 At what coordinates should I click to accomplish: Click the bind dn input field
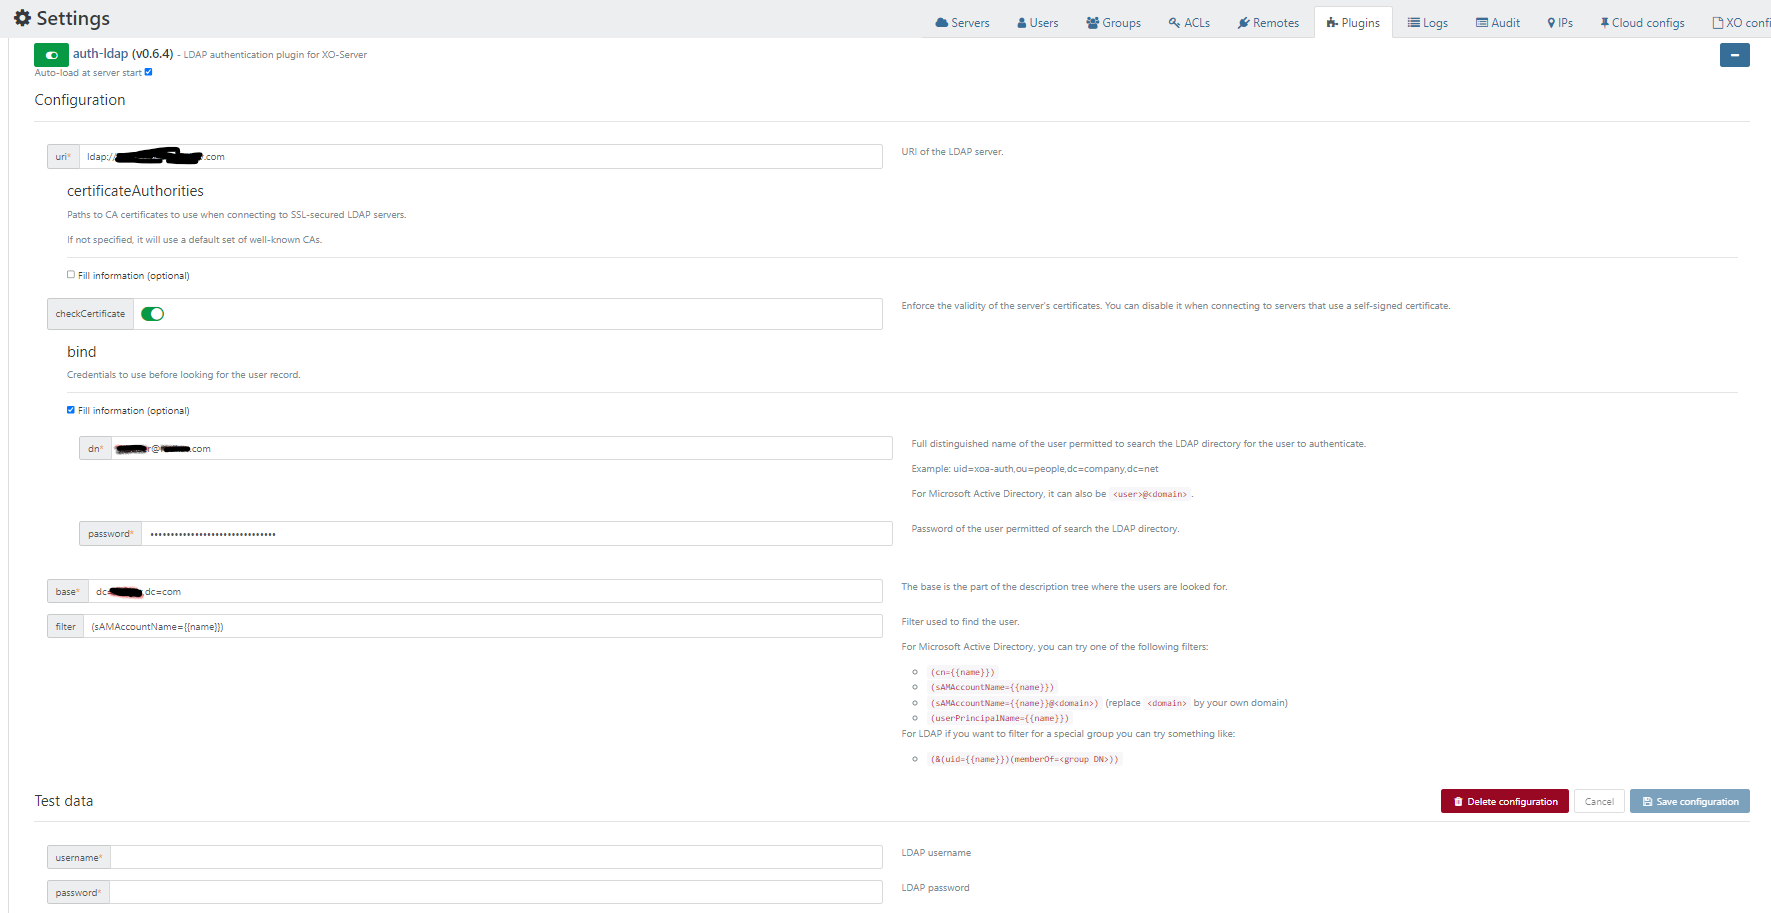(502, 448)
